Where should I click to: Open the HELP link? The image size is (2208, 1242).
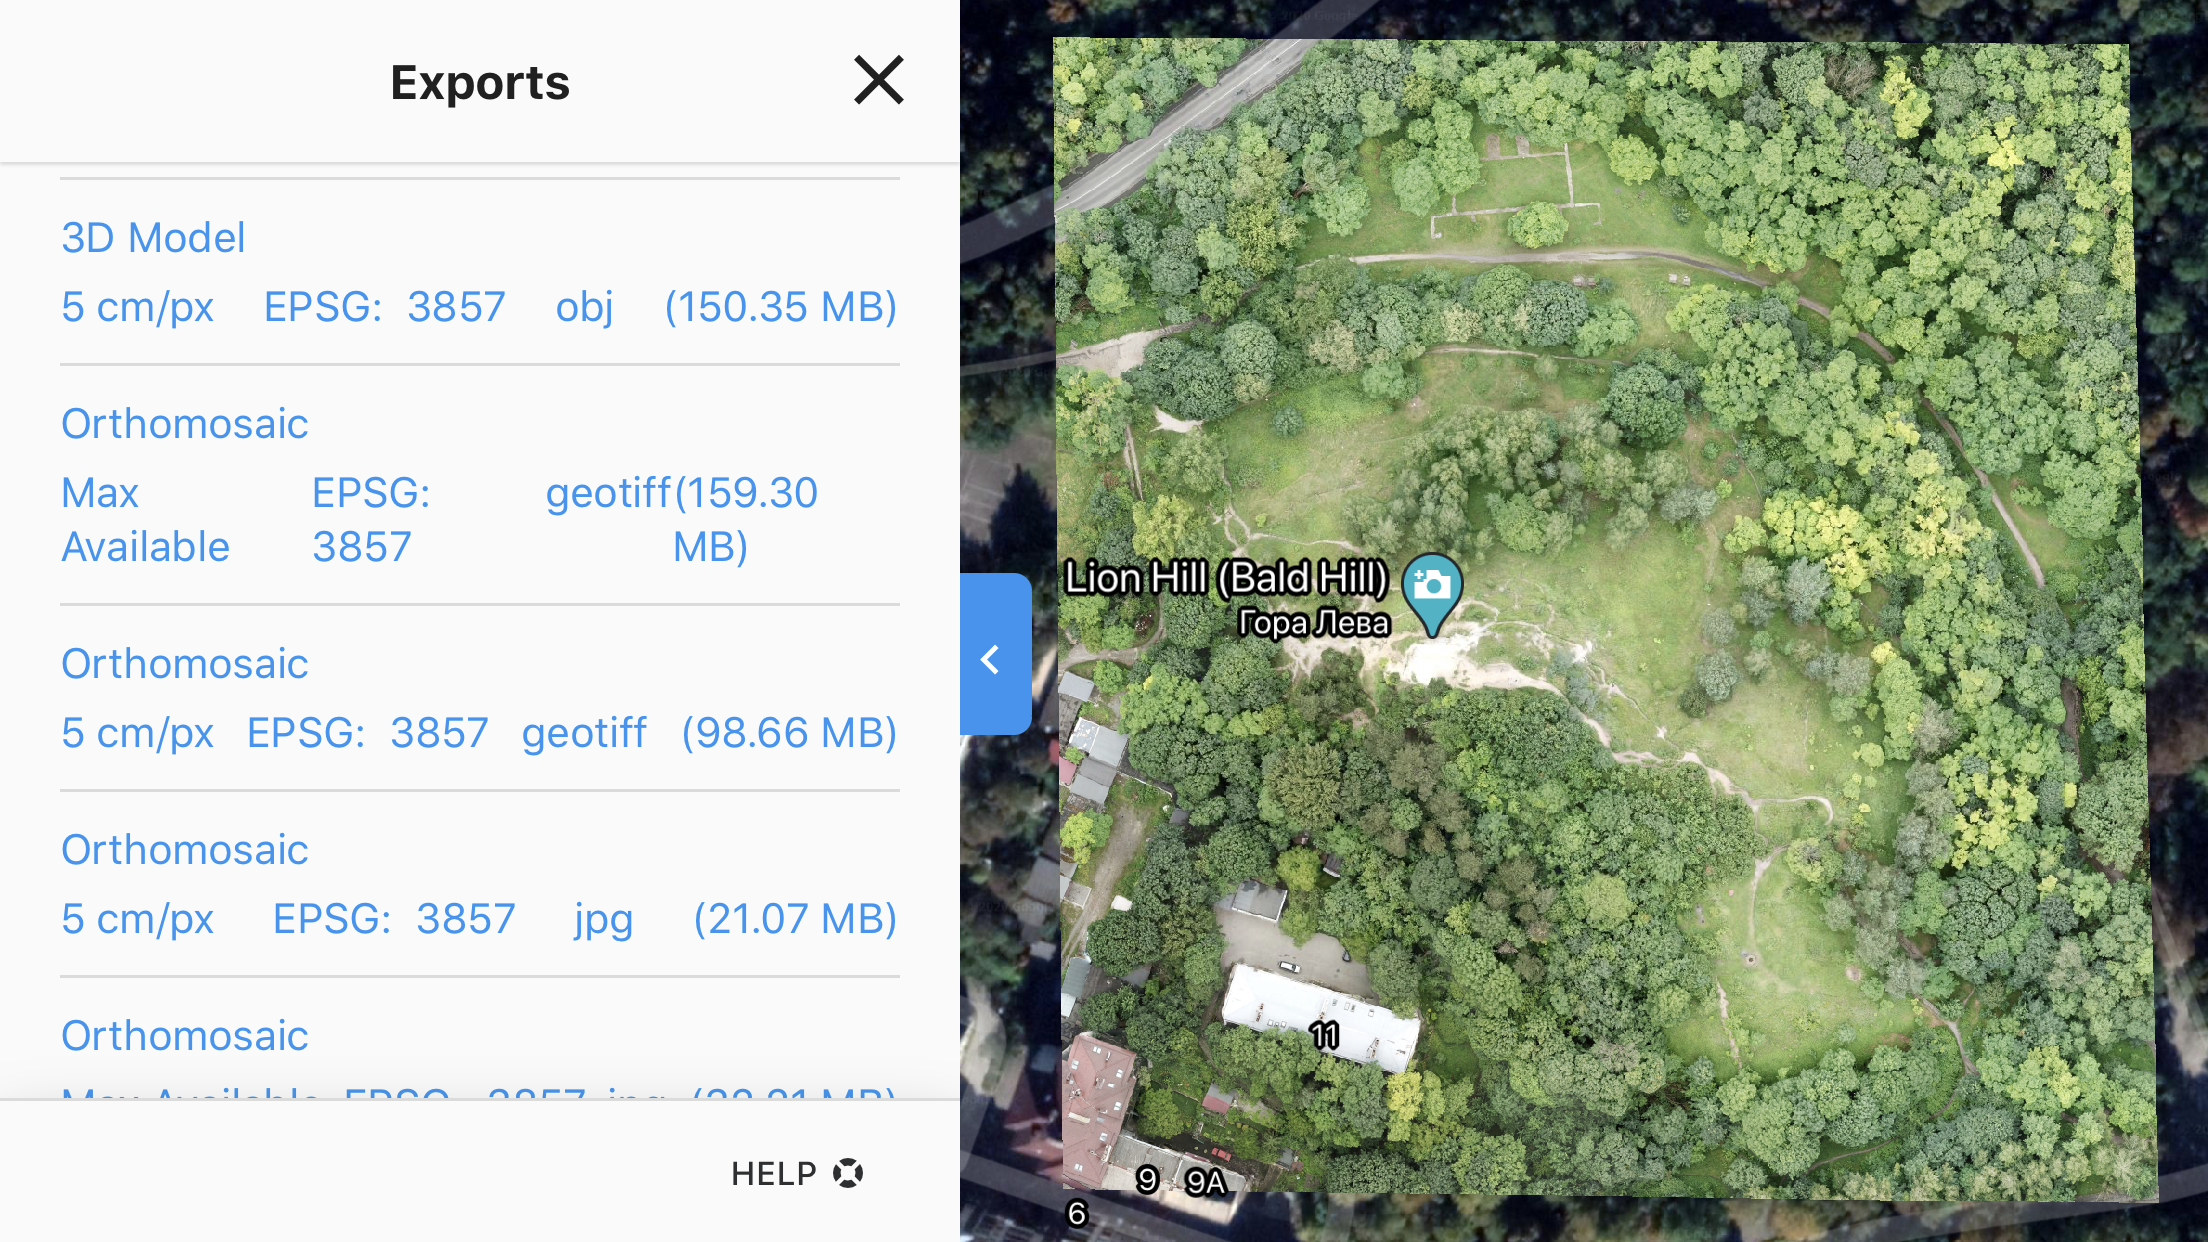click(x=774, y=1173)
